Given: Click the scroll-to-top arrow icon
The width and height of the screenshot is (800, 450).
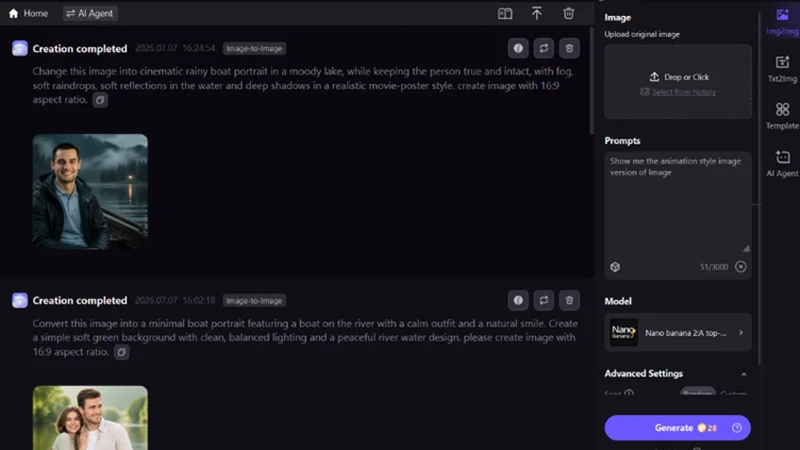Looking at the screenshot, I should point(536,13).
